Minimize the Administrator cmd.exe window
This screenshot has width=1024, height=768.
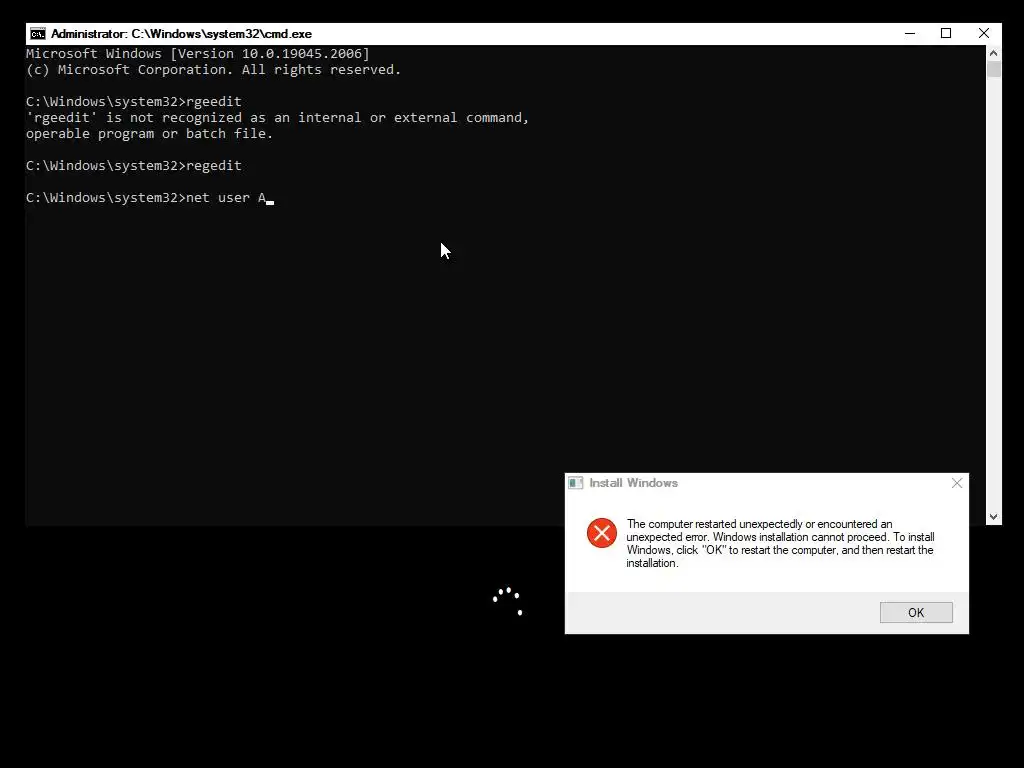pyautogui.click(x=910, y=33)
